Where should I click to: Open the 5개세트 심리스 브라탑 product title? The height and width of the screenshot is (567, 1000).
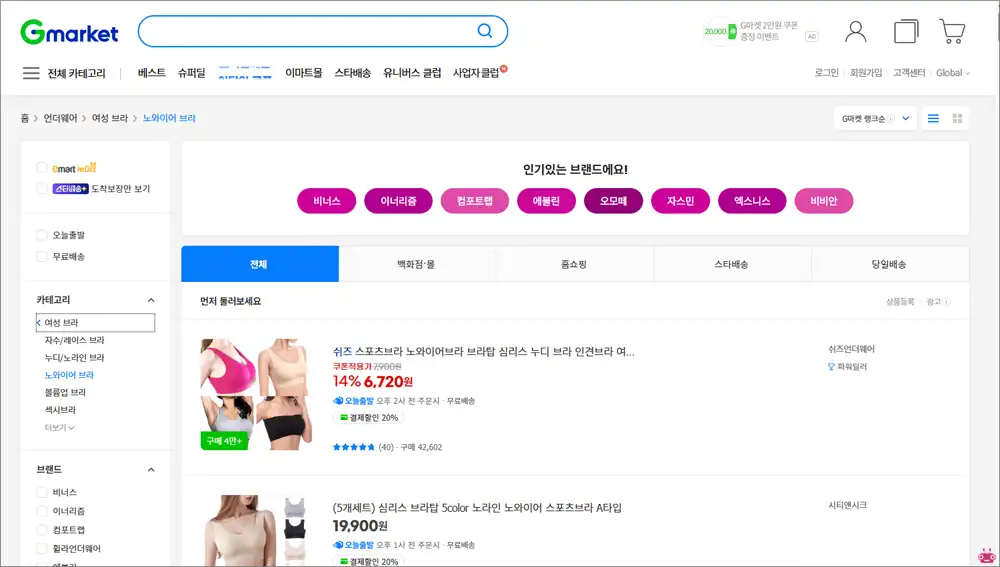point(477,508)
